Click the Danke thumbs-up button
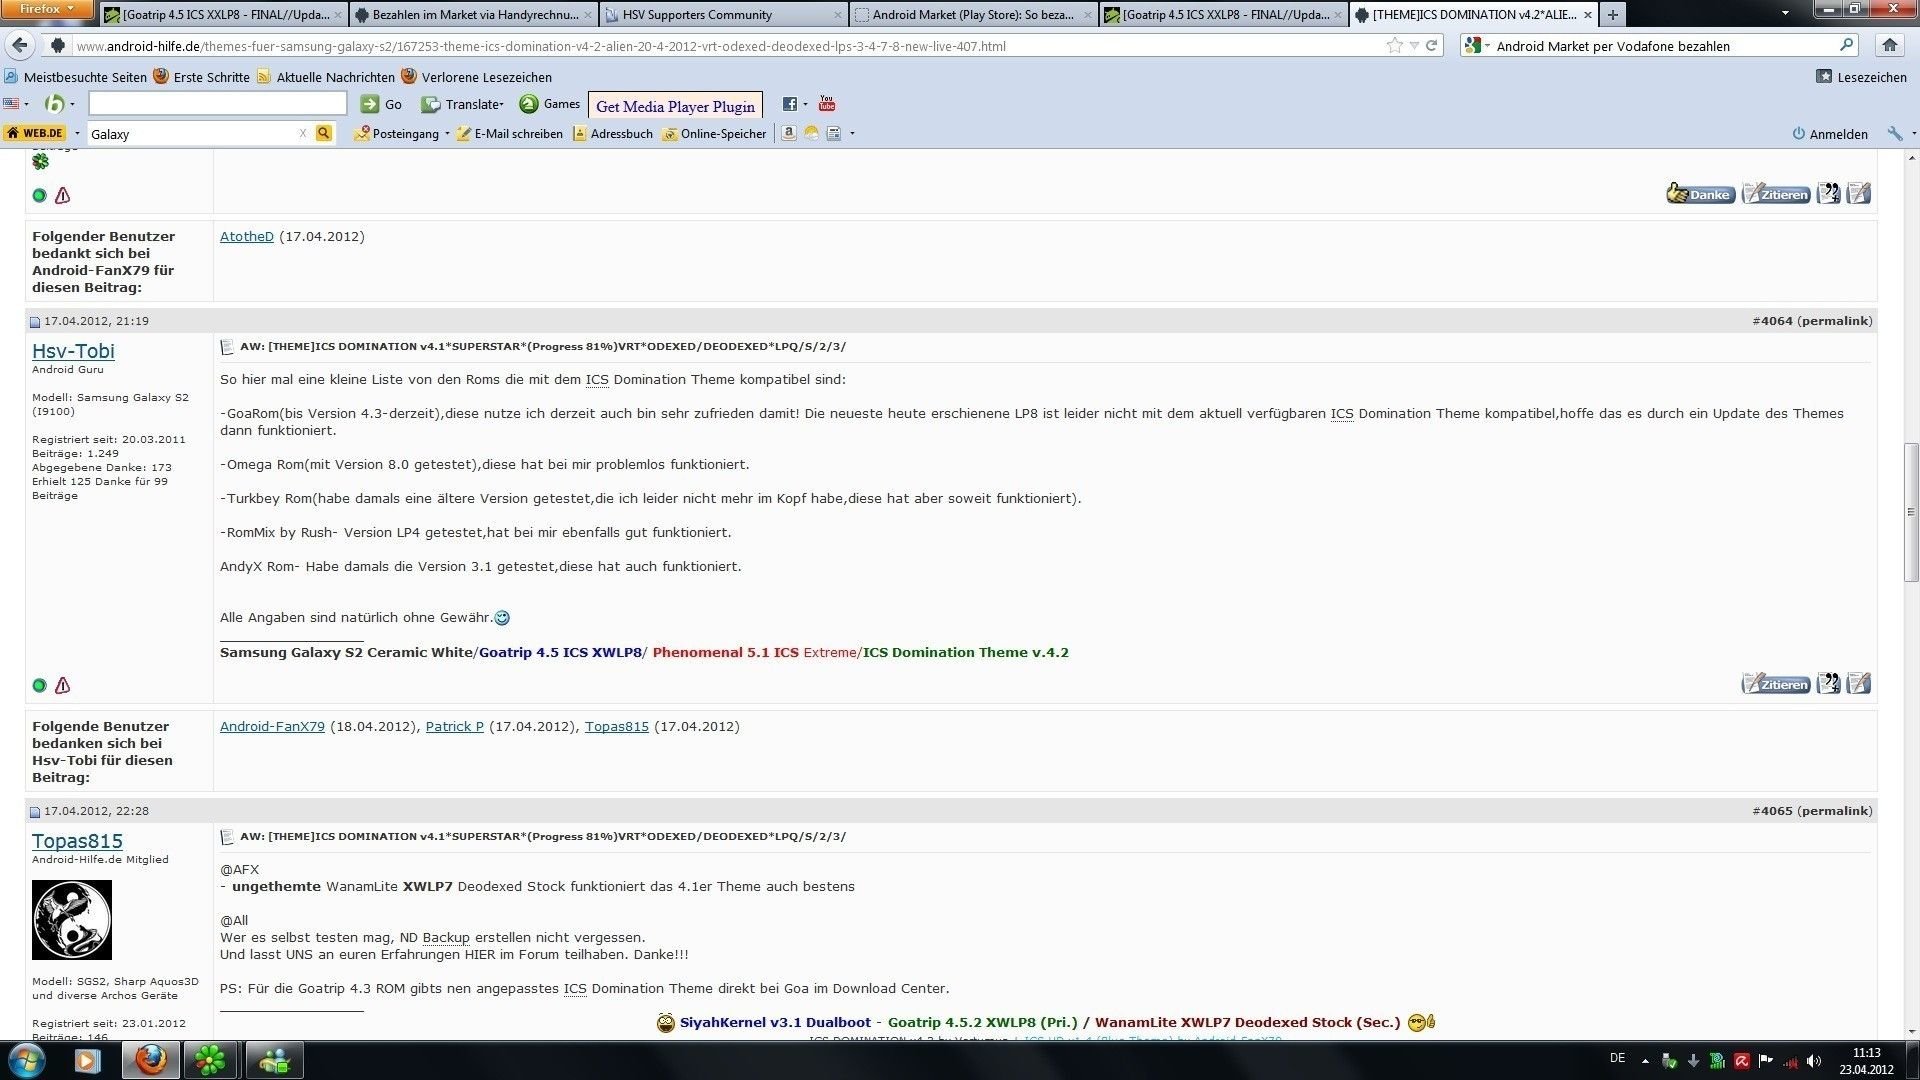Viewport: 1920px width, 1080px height. point(1700,194)
